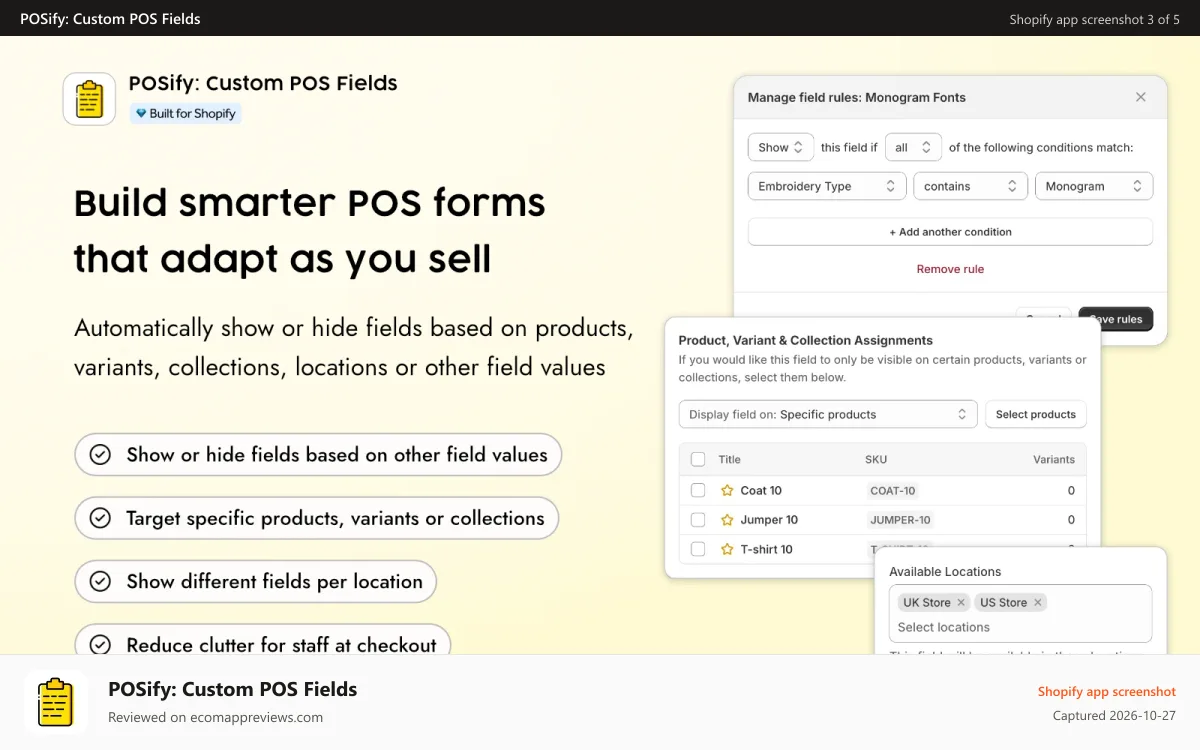Open the Monogram value dropdown

(x=1094, y=186)
